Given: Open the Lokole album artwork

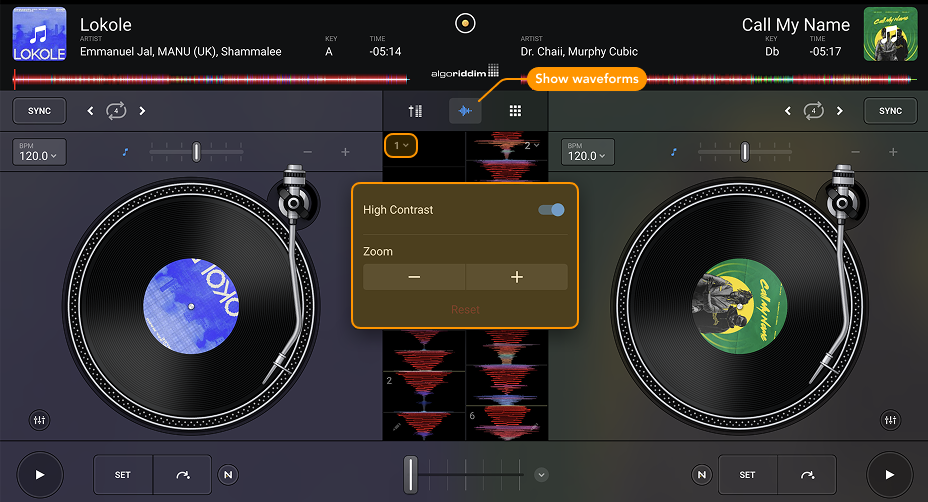Looking at the screenshot, I should click(40, 34).
